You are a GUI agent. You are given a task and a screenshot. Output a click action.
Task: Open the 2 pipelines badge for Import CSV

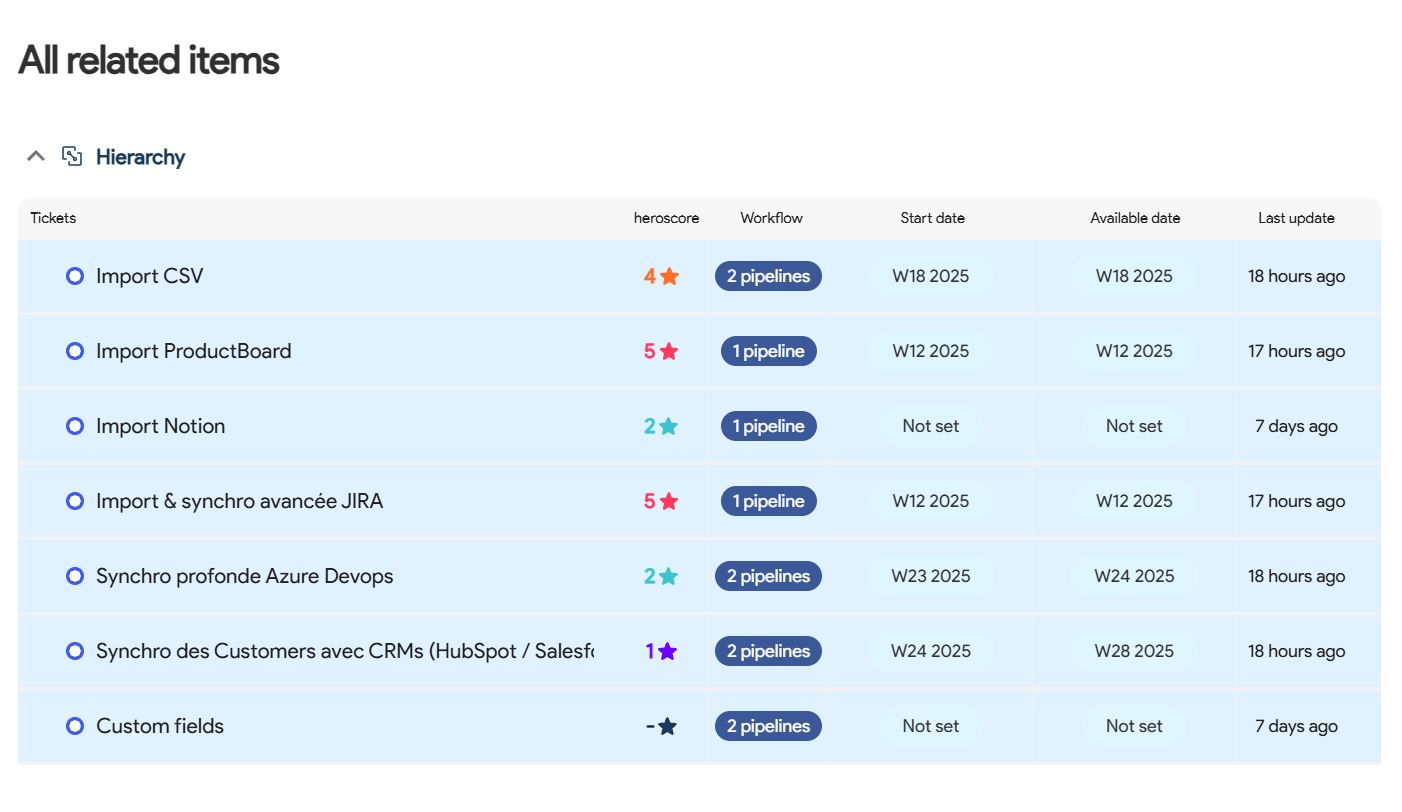[x=768, y=276]
